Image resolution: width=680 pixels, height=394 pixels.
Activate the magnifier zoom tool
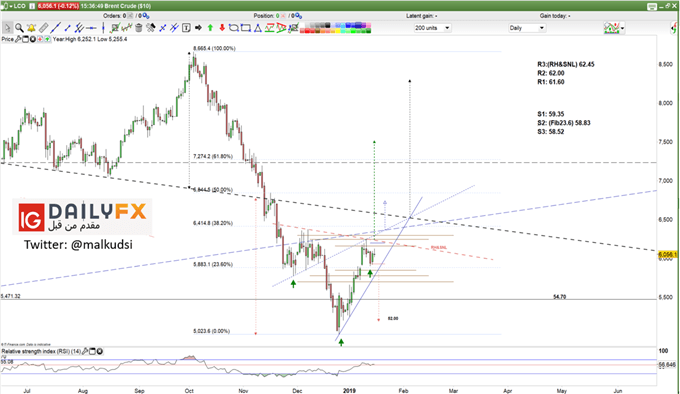tap(19, 28)
